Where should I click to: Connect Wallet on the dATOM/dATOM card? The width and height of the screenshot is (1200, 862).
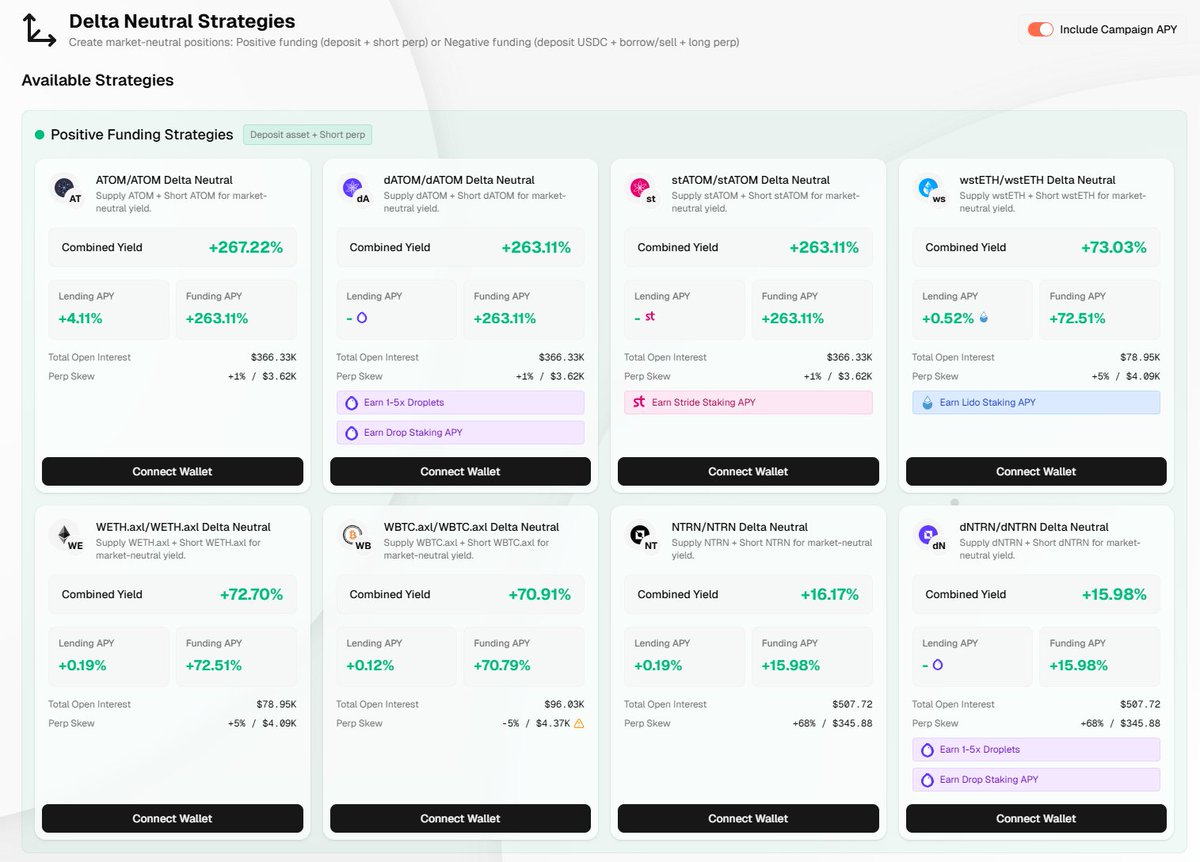460,471
